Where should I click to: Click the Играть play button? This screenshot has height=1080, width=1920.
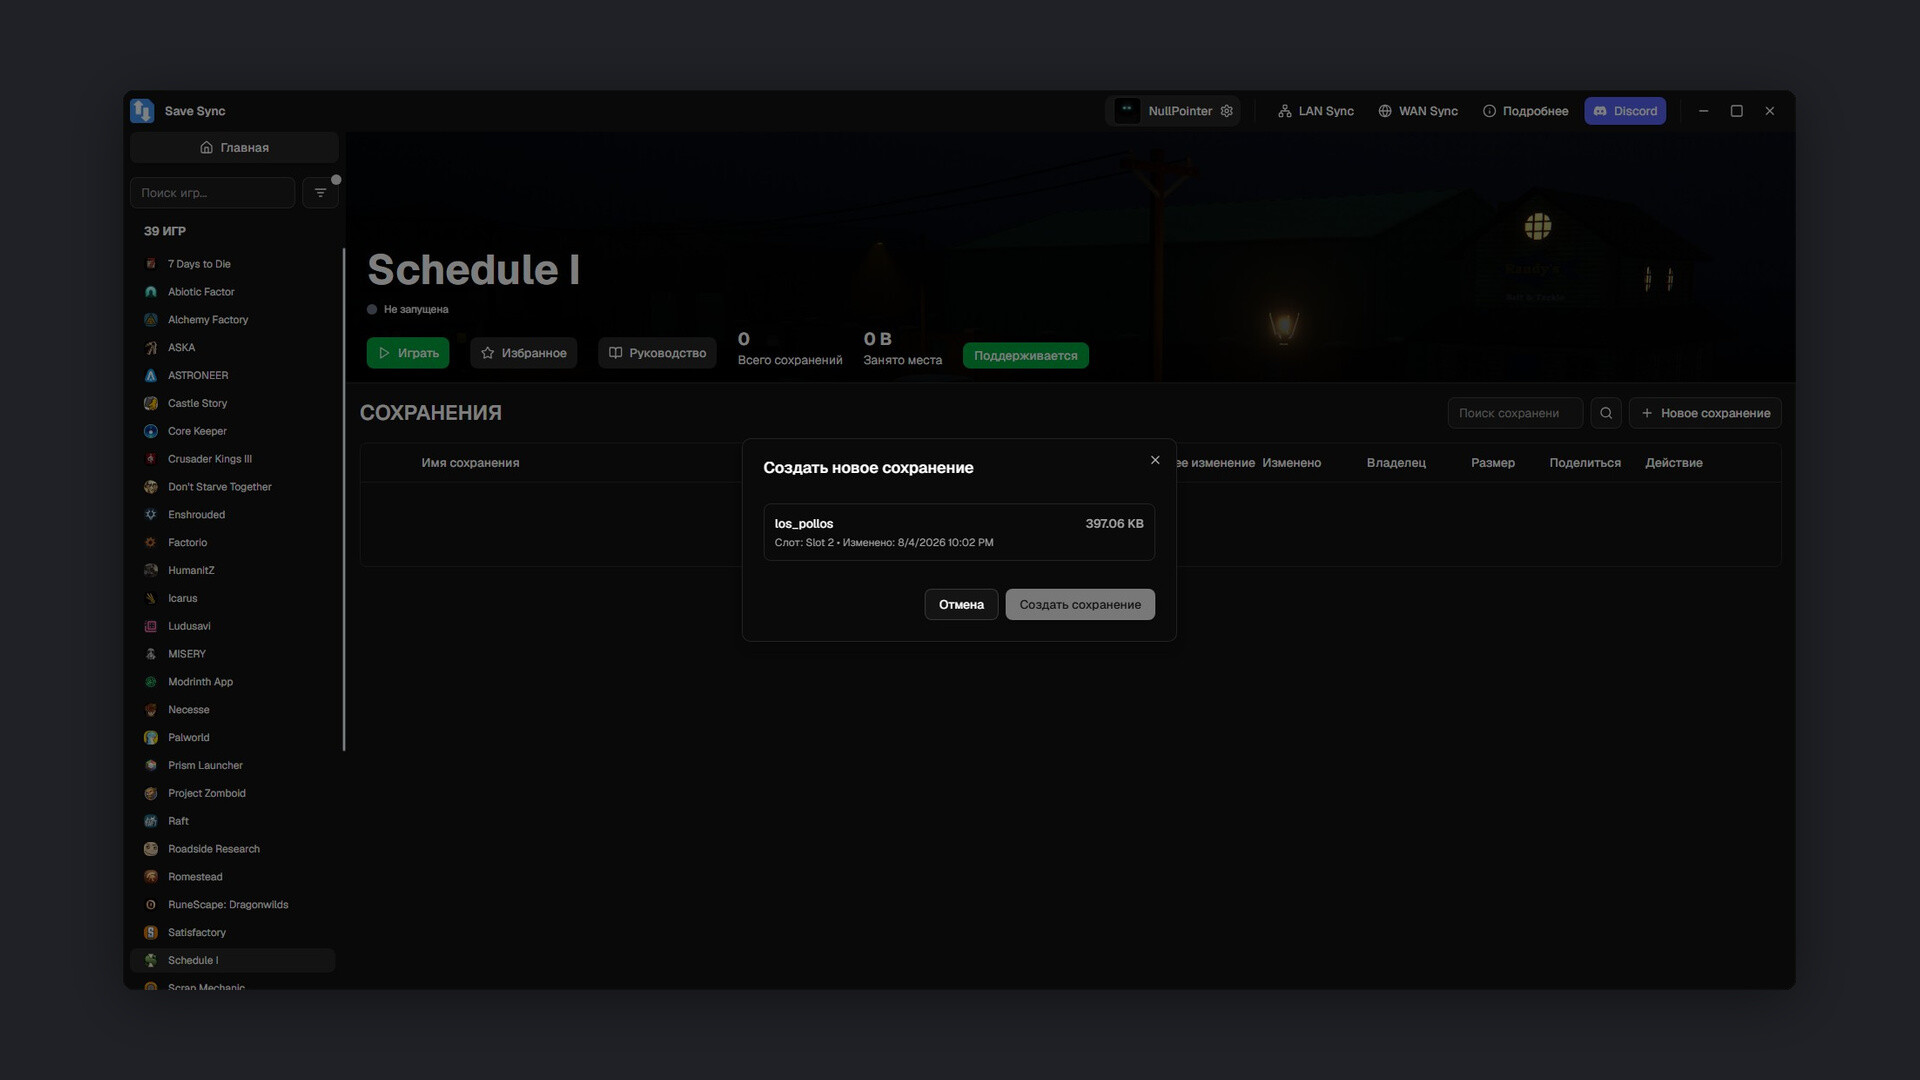click(408, 353)
